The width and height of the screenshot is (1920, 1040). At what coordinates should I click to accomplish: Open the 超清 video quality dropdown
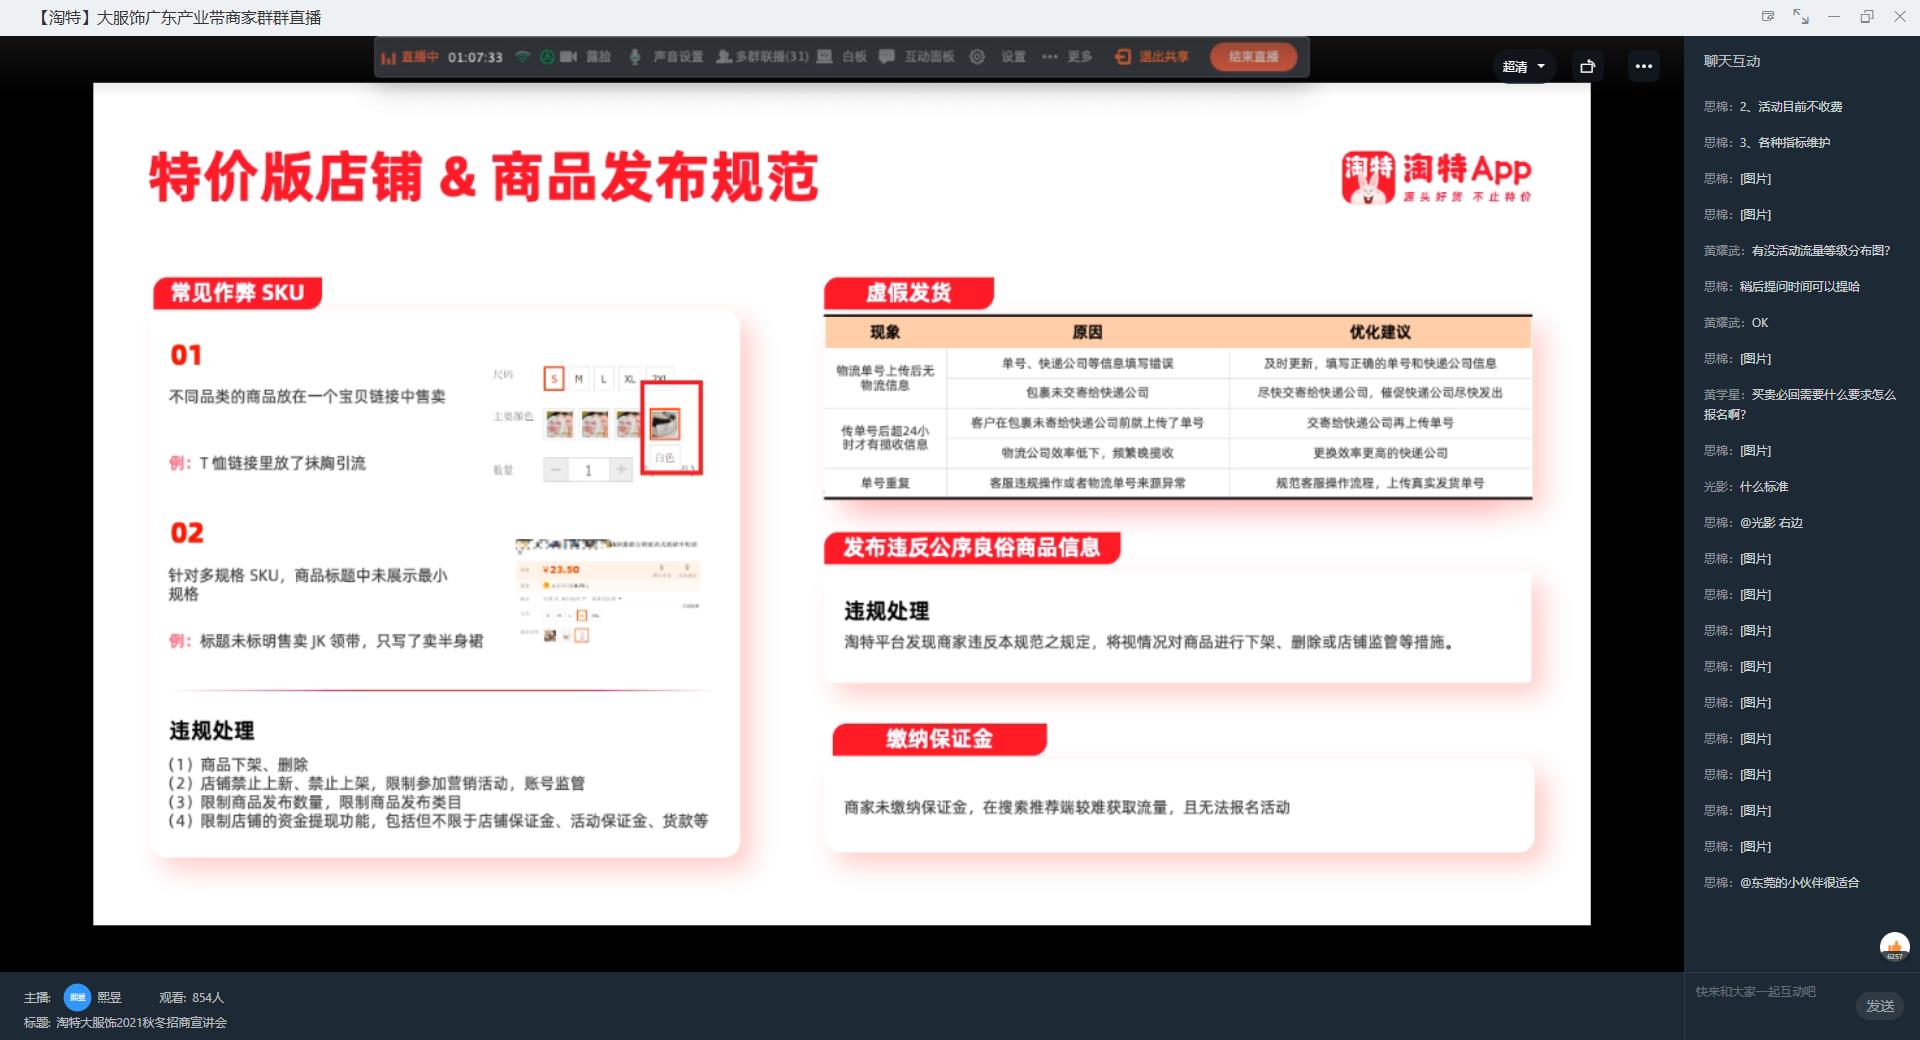coord(1524,66)
